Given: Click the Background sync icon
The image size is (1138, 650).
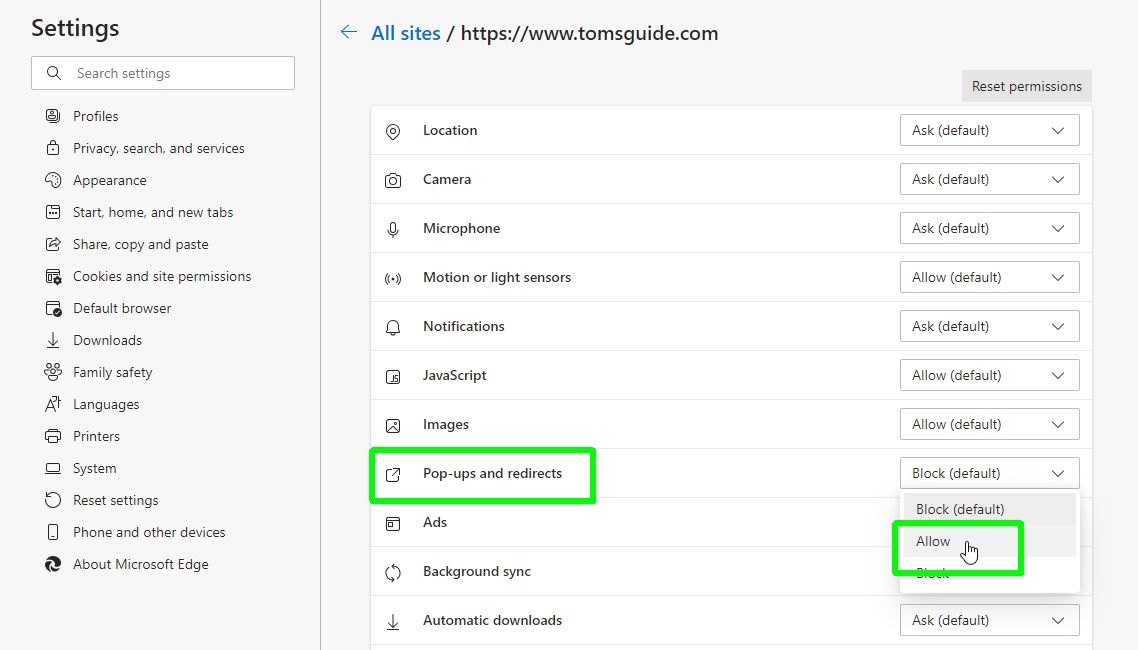Looking at the screenshot, I should click(393, 571).
